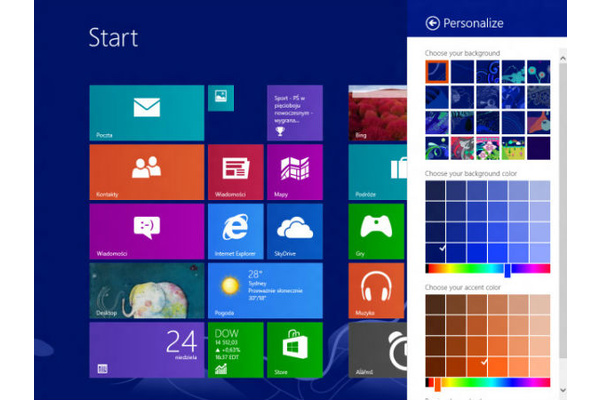Open the small Photos tile

point(221,98)
